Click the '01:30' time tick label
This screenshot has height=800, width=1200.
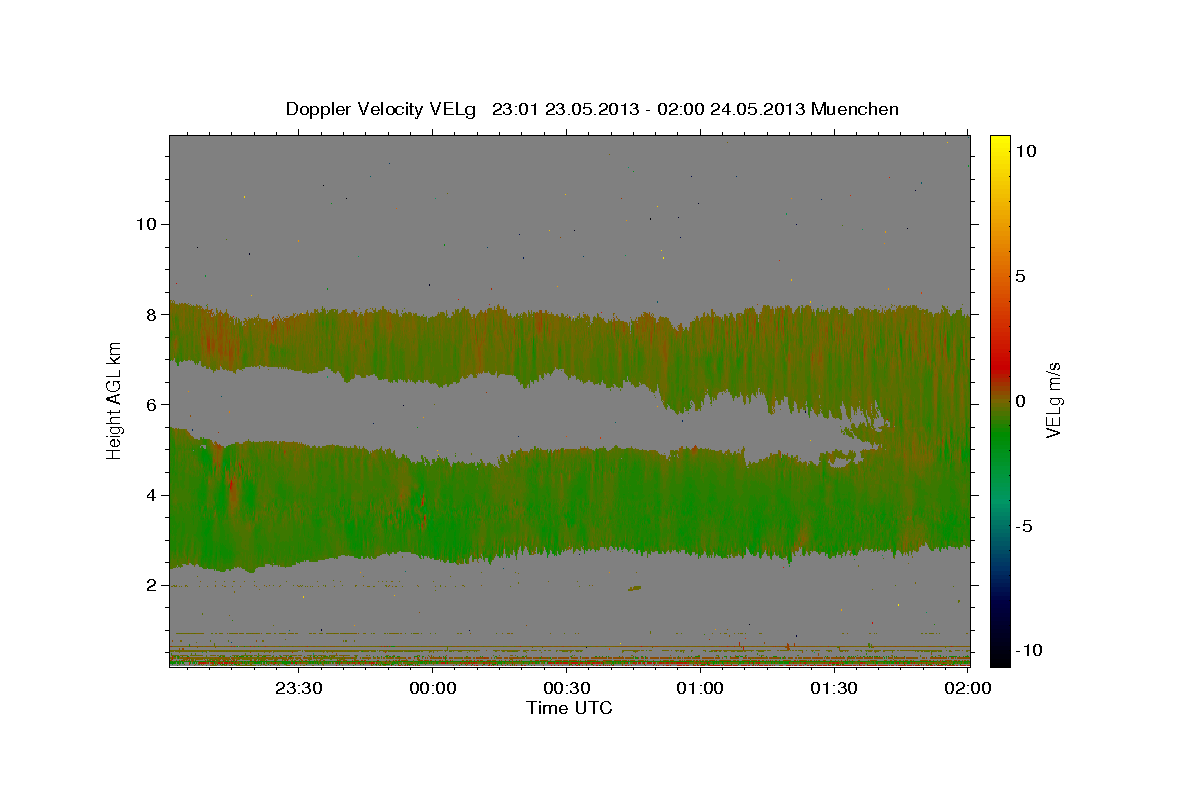833,688
